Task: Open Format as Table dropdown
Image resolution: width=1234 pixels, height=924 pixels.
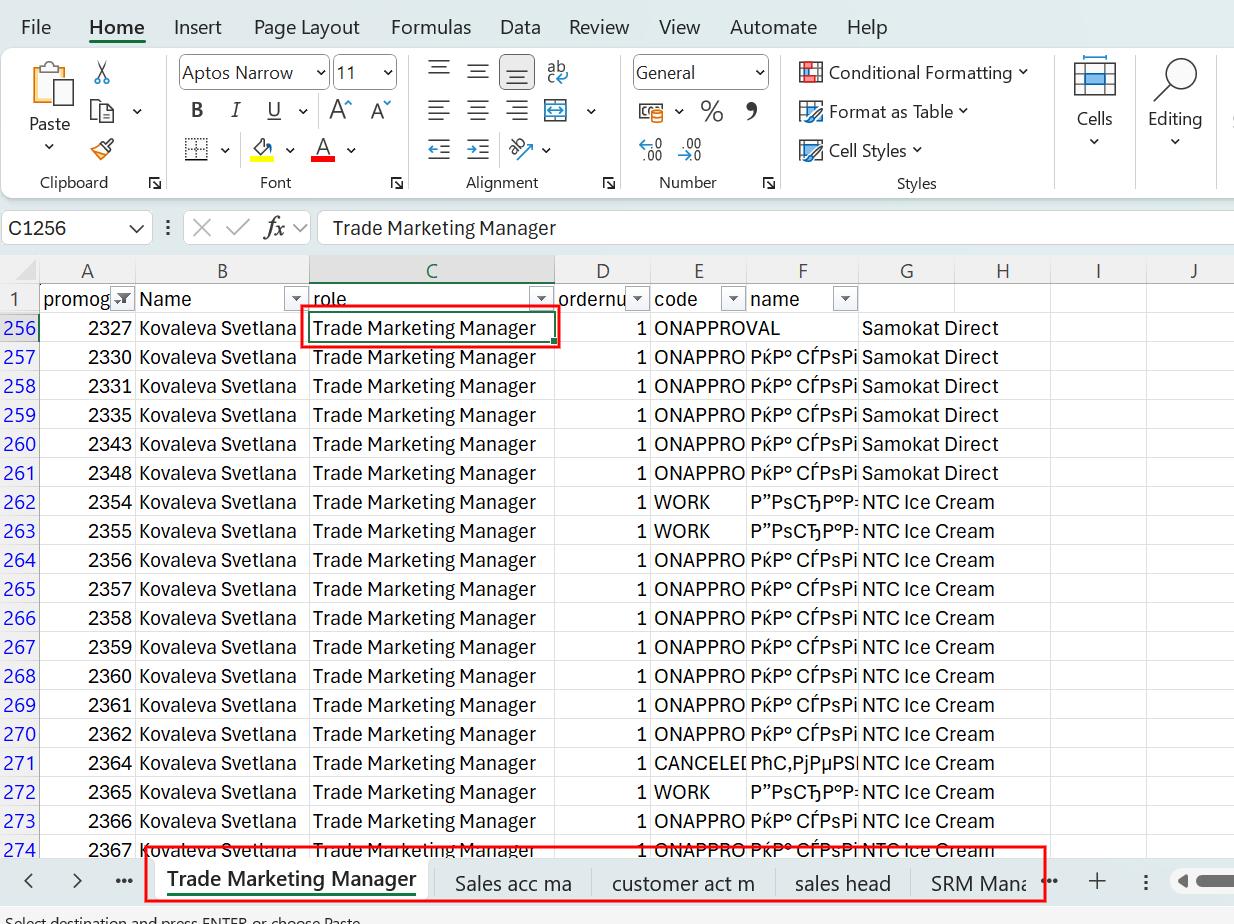Action: (x=884, y=112)
